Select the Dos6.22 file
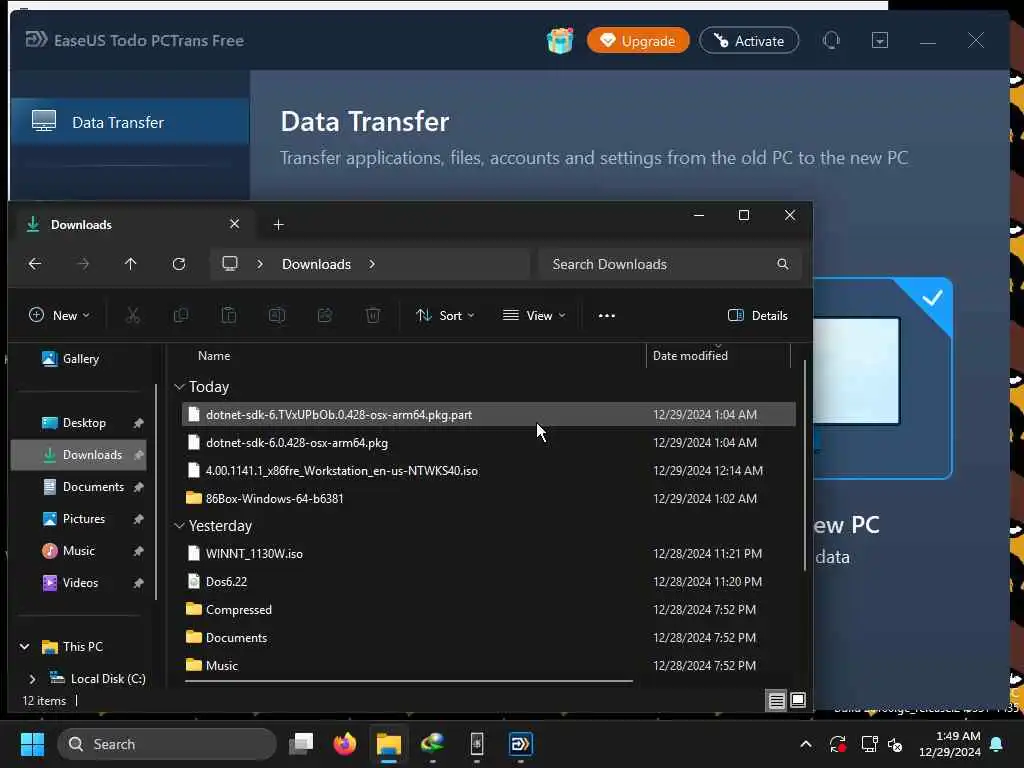 pyautogui.click(x=488, y=582)
